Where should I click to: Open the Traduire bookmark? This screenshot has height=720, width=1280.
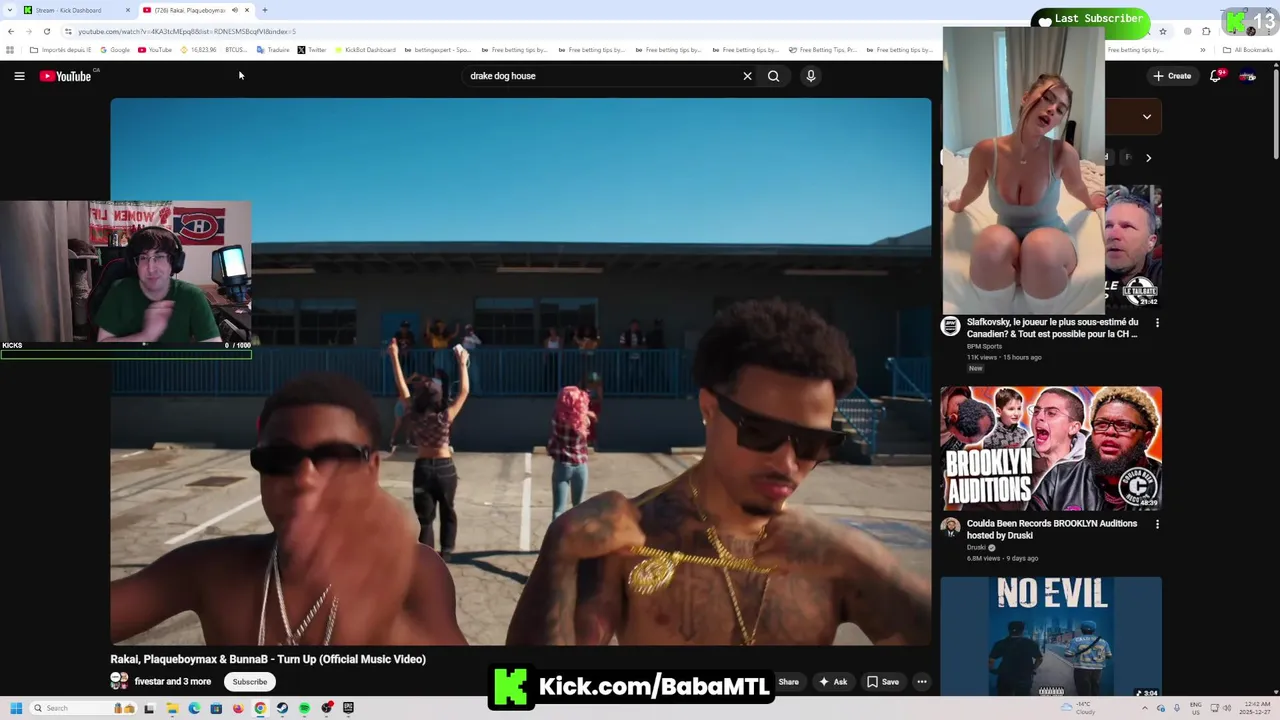(x=273, y=50)
